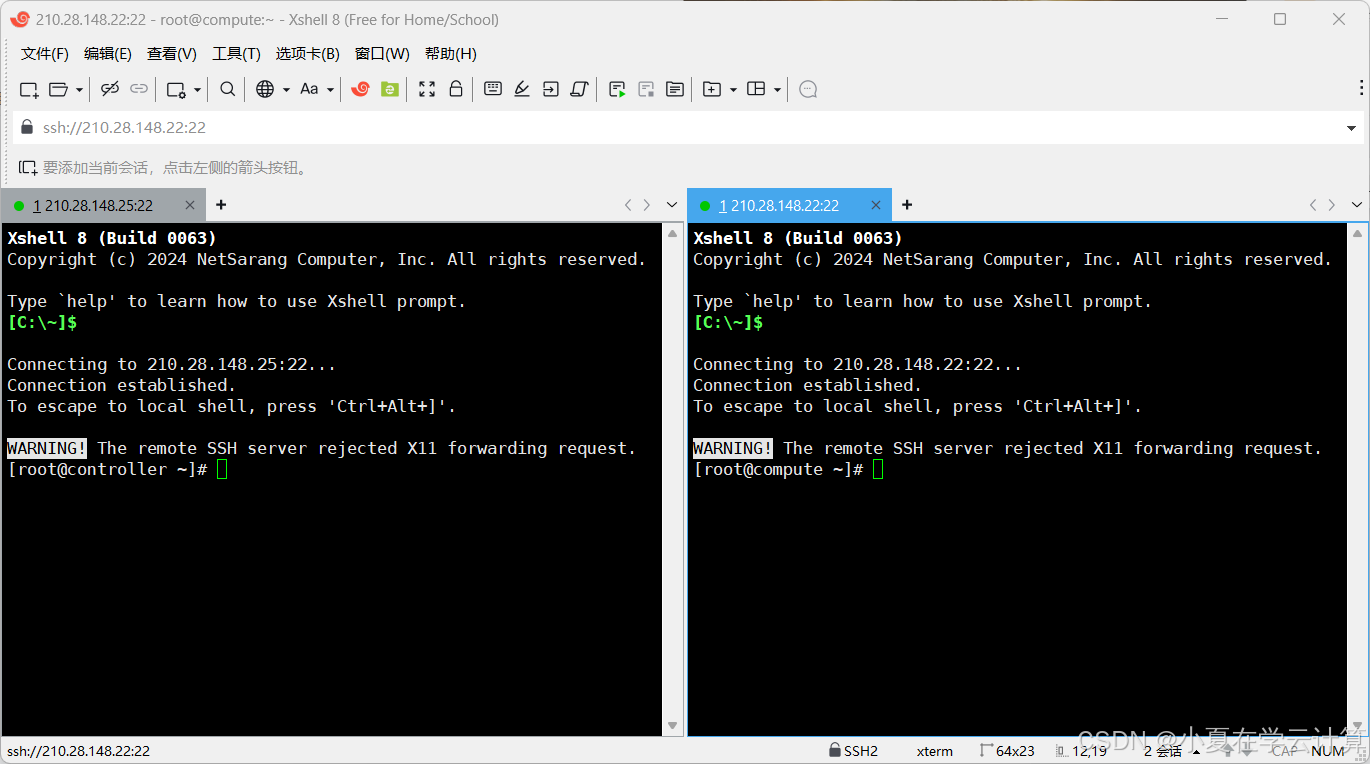
Task: Expand the layout panes dropdown arrow
Action: click(x=777, y=90)
